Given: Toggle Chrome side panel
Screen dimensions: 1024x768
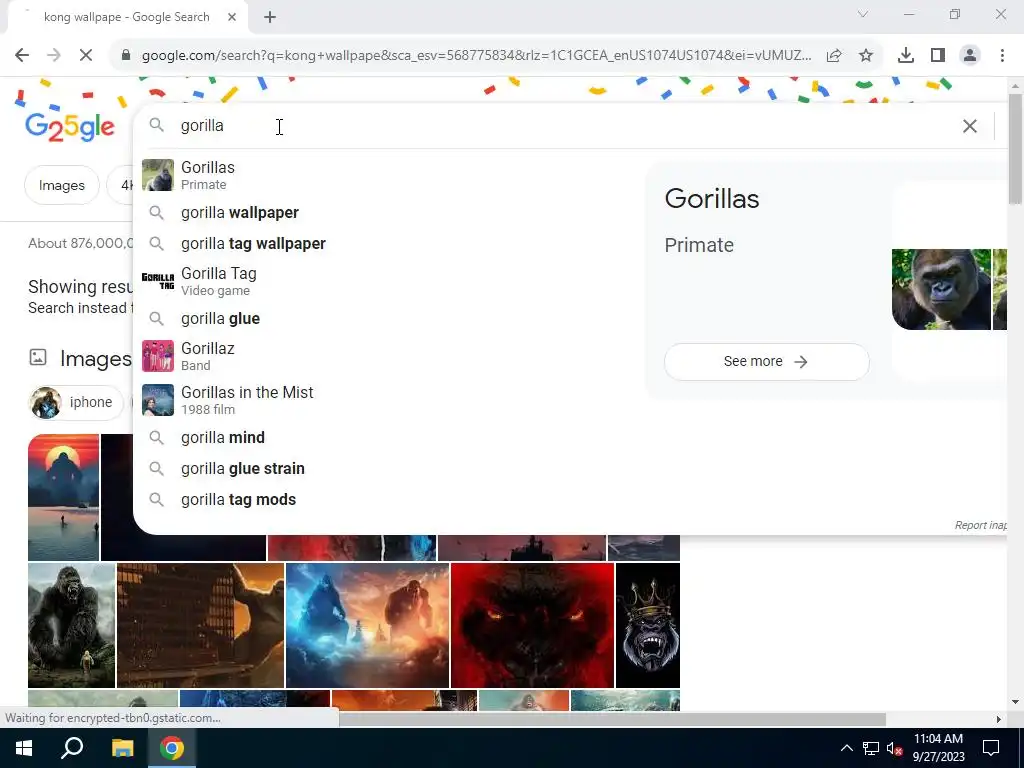Looking at the screenshot, I should (x=938, y=56).
